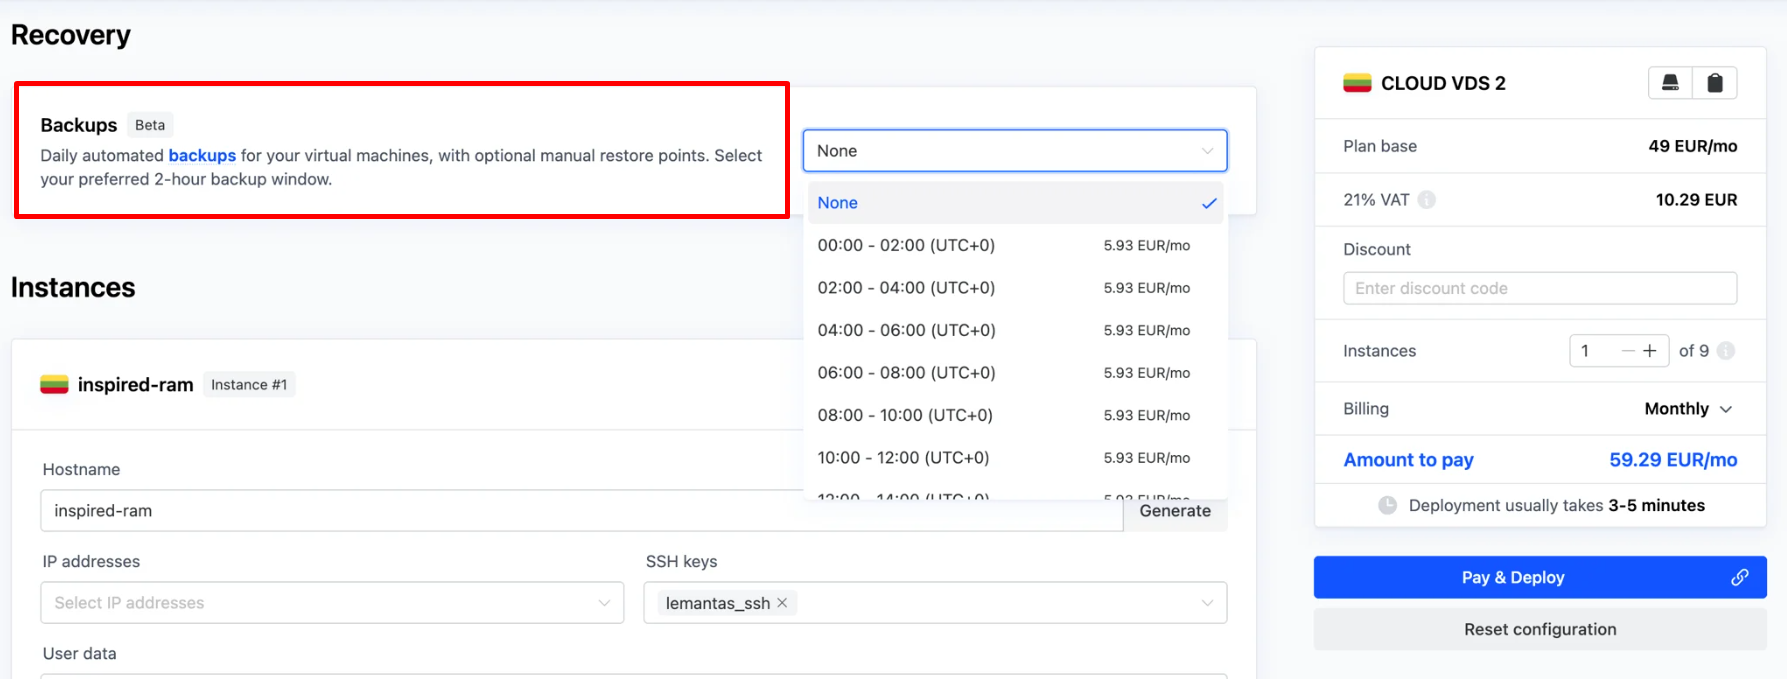This screenshot has width=1787, height=679.
Task: Decrease instances with the minus icon
Action: (1628, 351)
